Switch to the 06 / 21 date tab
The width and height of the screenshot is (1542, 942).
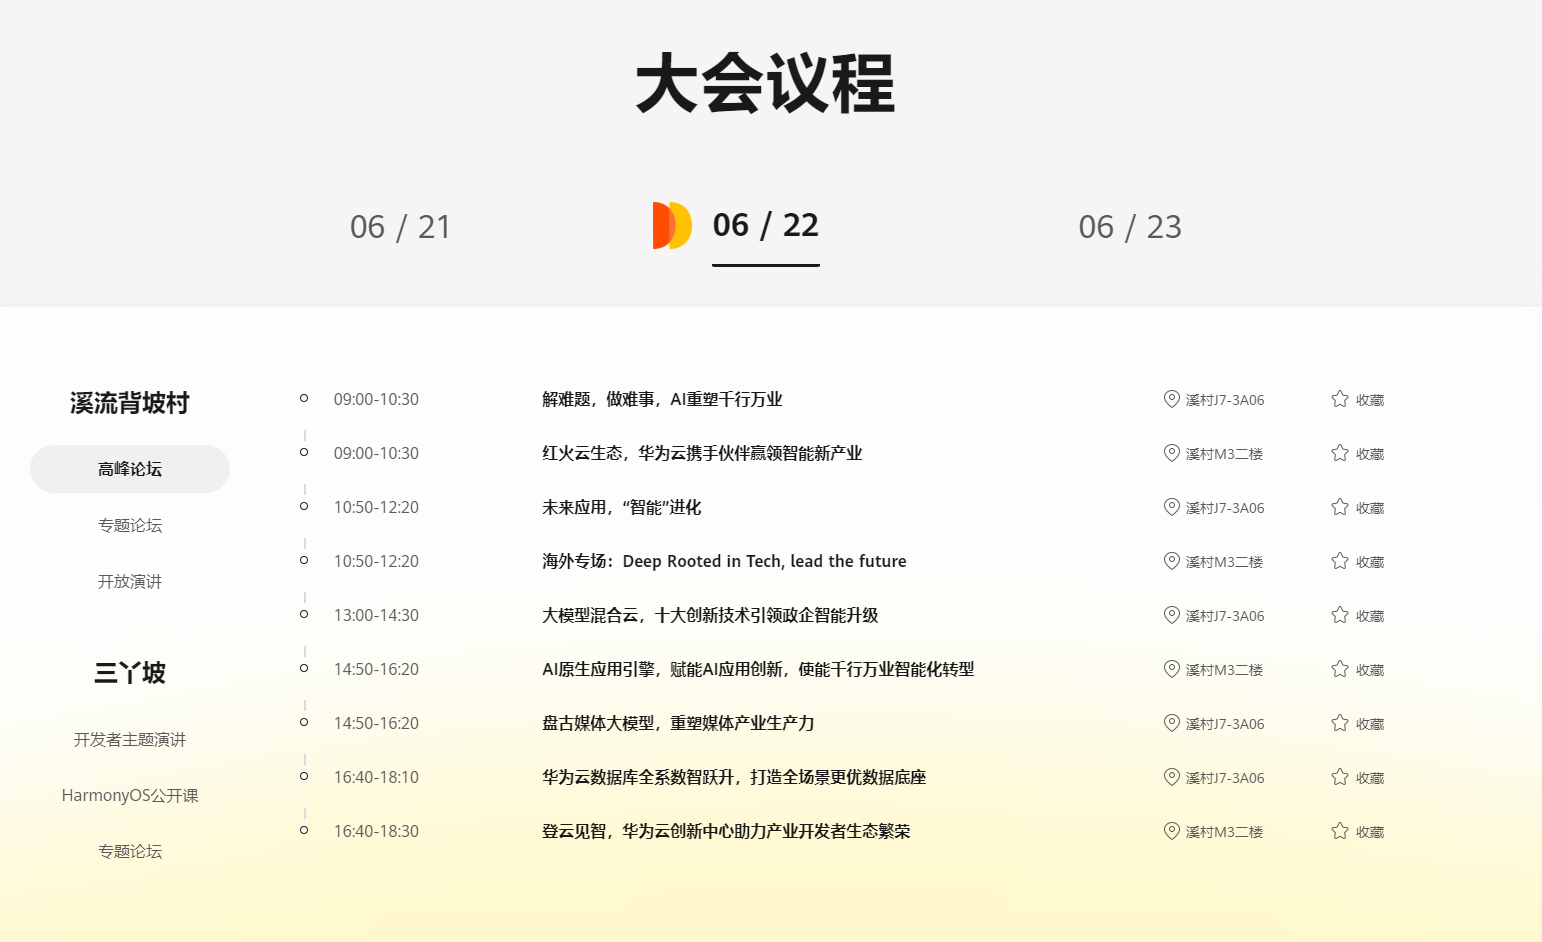(400, 227)
